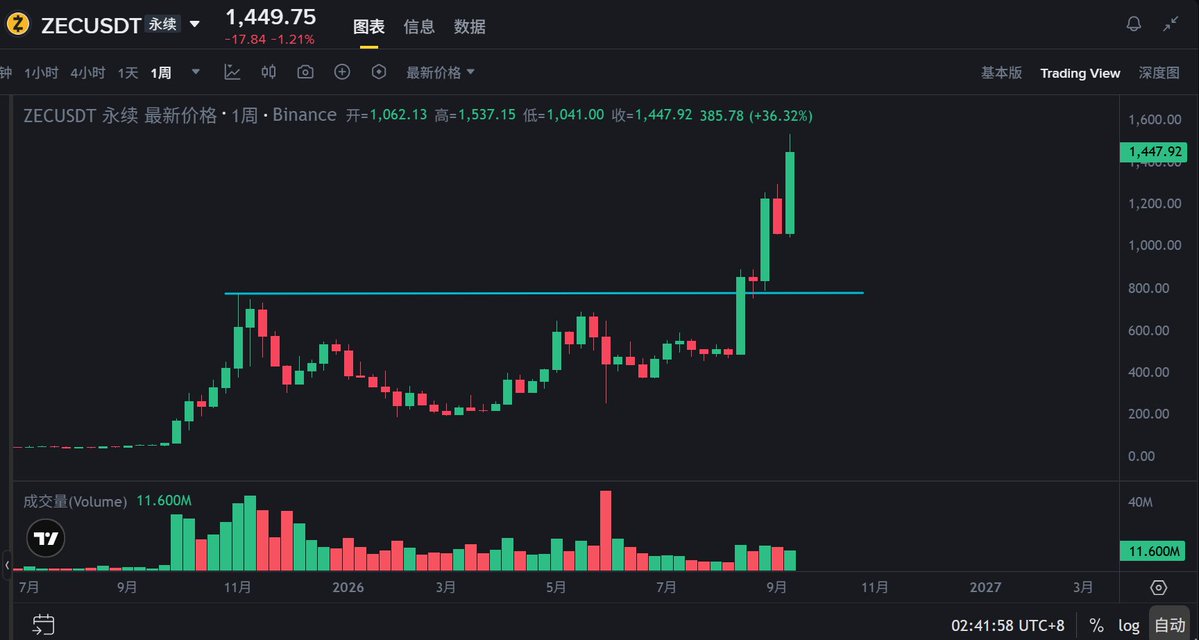Collapse chart using the shrink arrows icon
The width and height of the screenshot is (1199, 640).
1171,24
